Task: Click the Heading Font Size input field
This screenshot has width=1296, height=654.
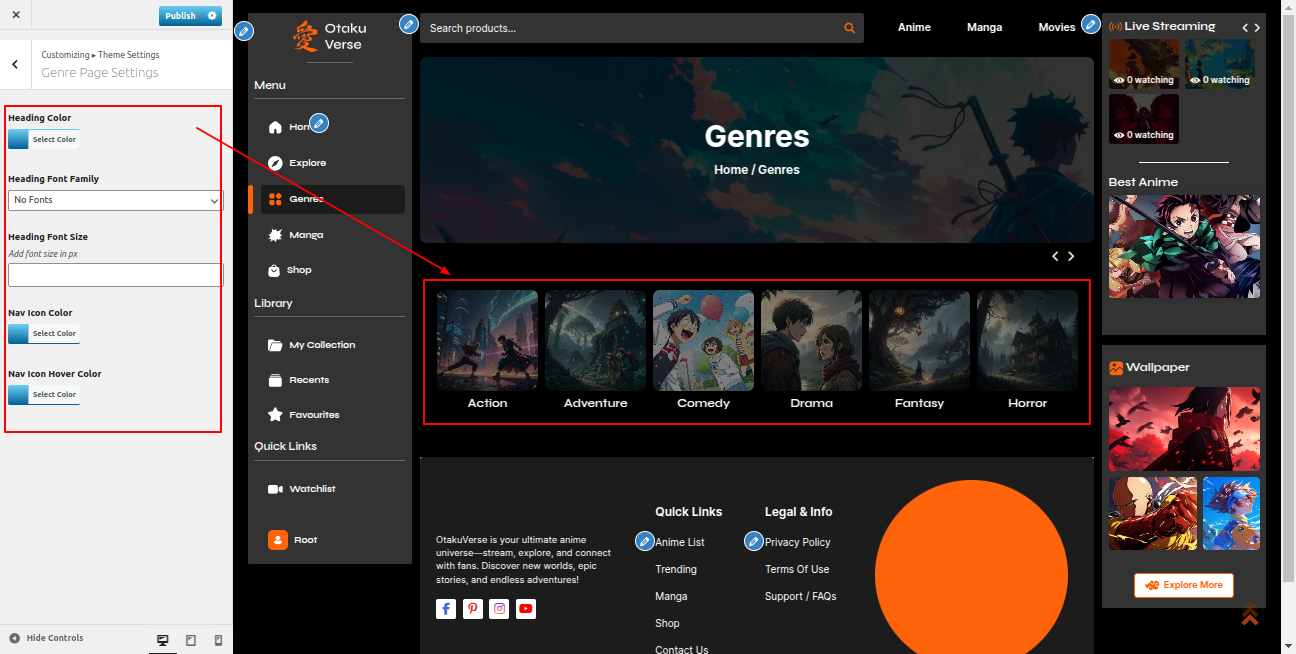Action: (115, 275)
